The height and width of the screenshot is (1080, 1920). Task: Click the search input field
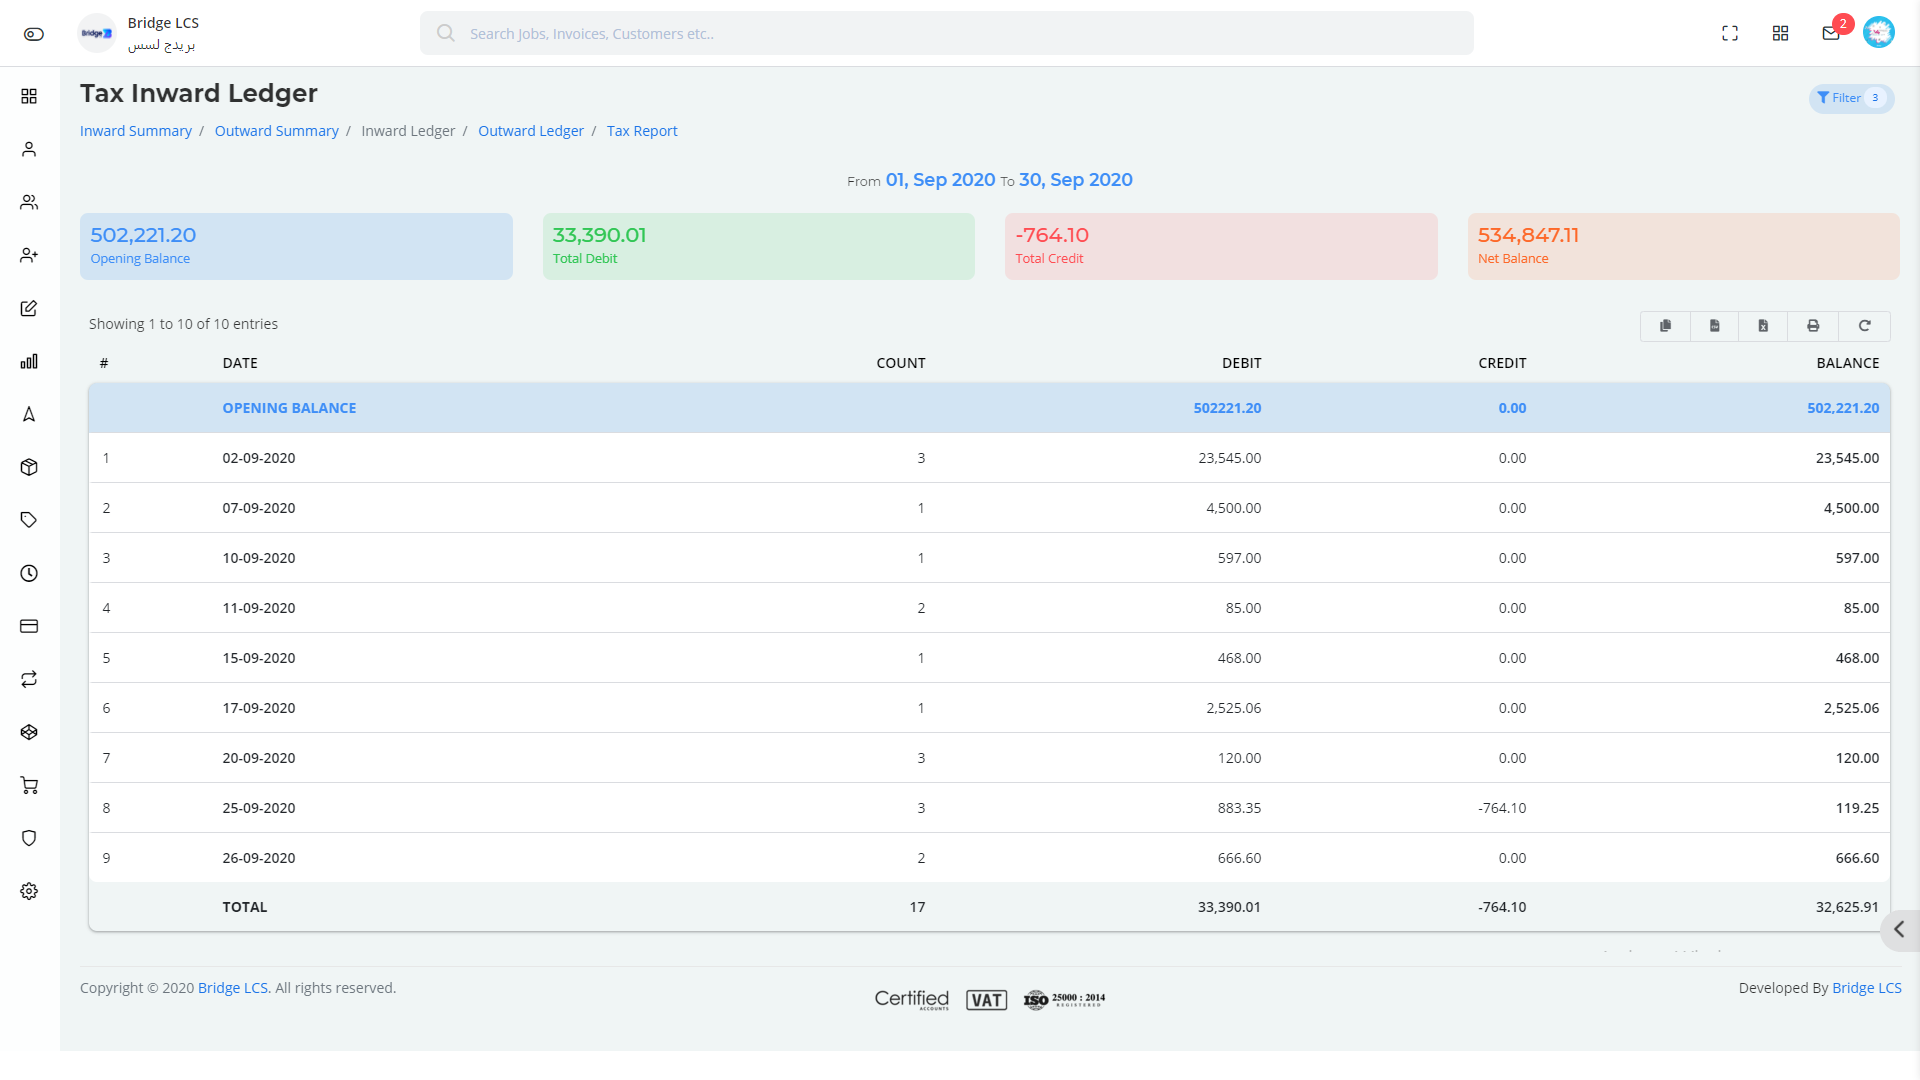947,33
